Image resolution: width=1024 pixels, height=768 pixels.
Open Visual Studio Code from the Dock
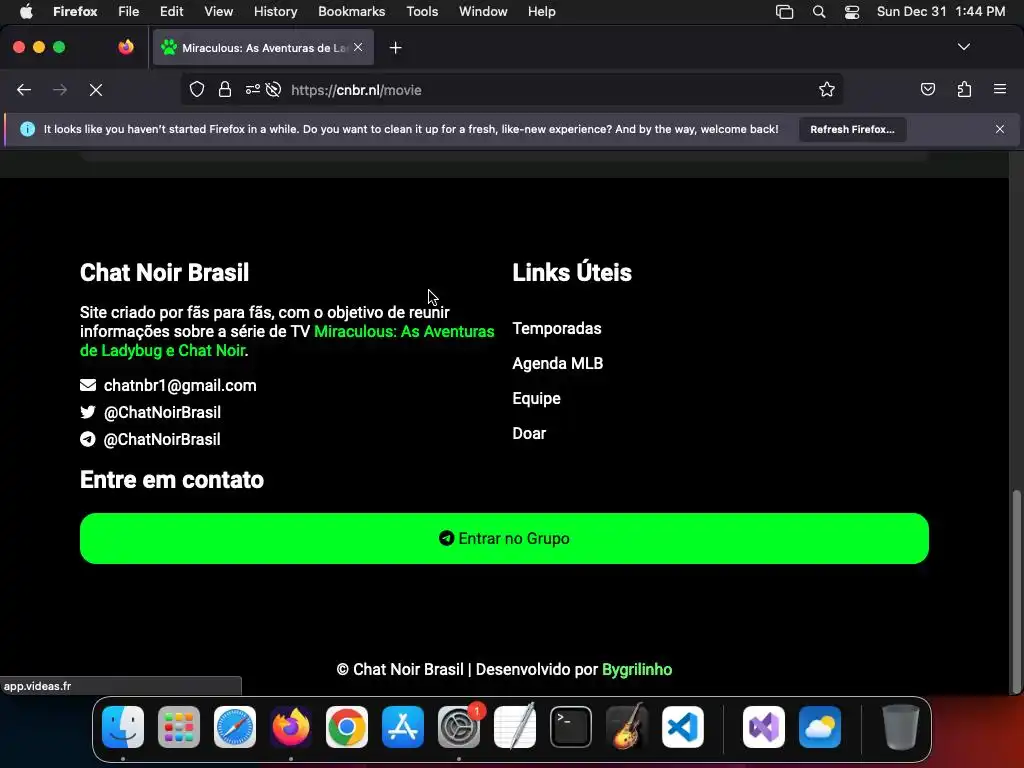[682, 726]
